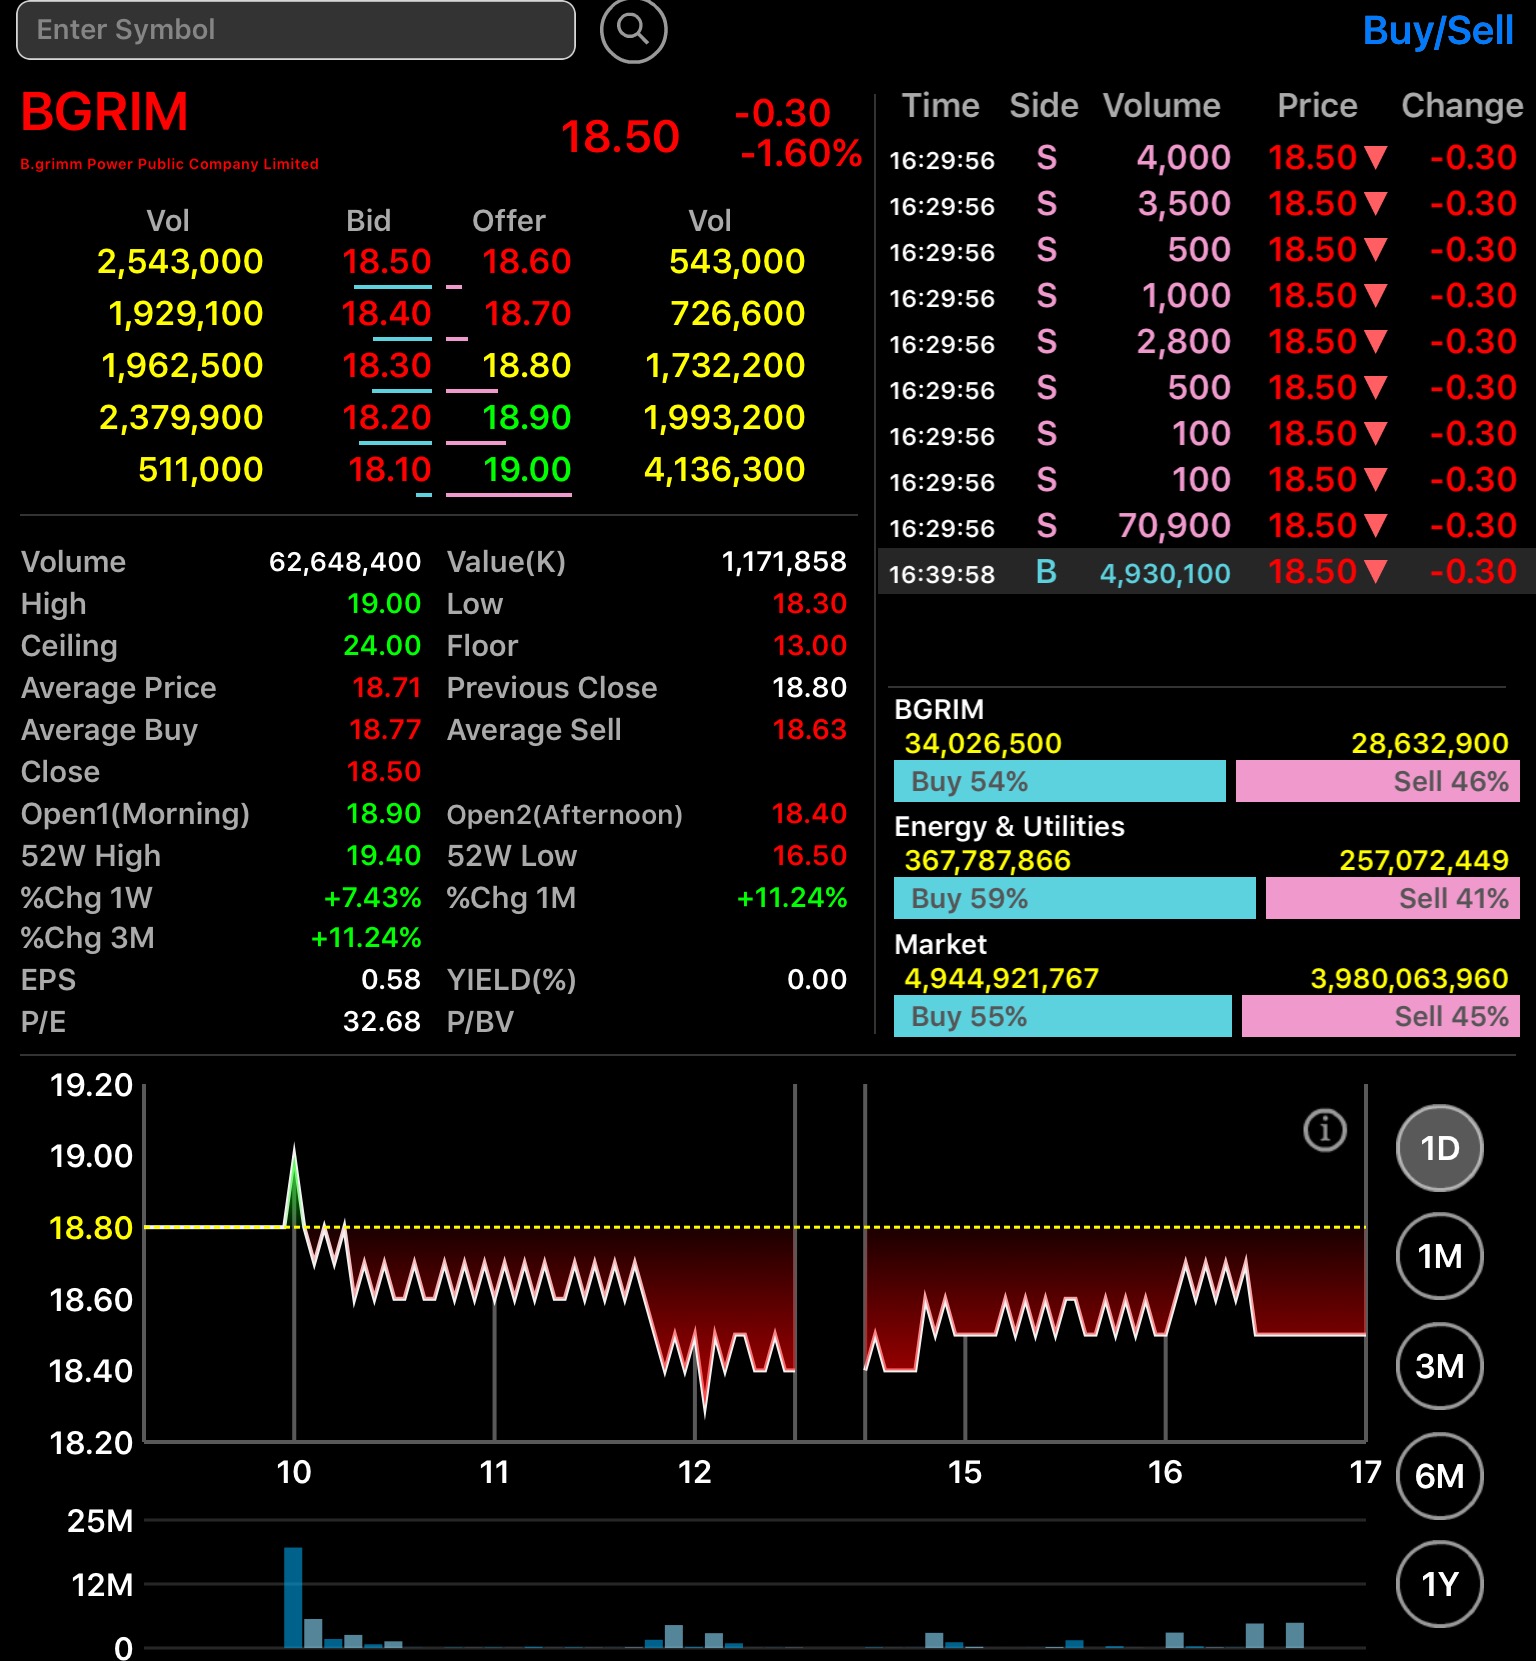Click 52W Low value 16.50
Viewport: 1536px width, 1661px height.
(x=810, y=856)
